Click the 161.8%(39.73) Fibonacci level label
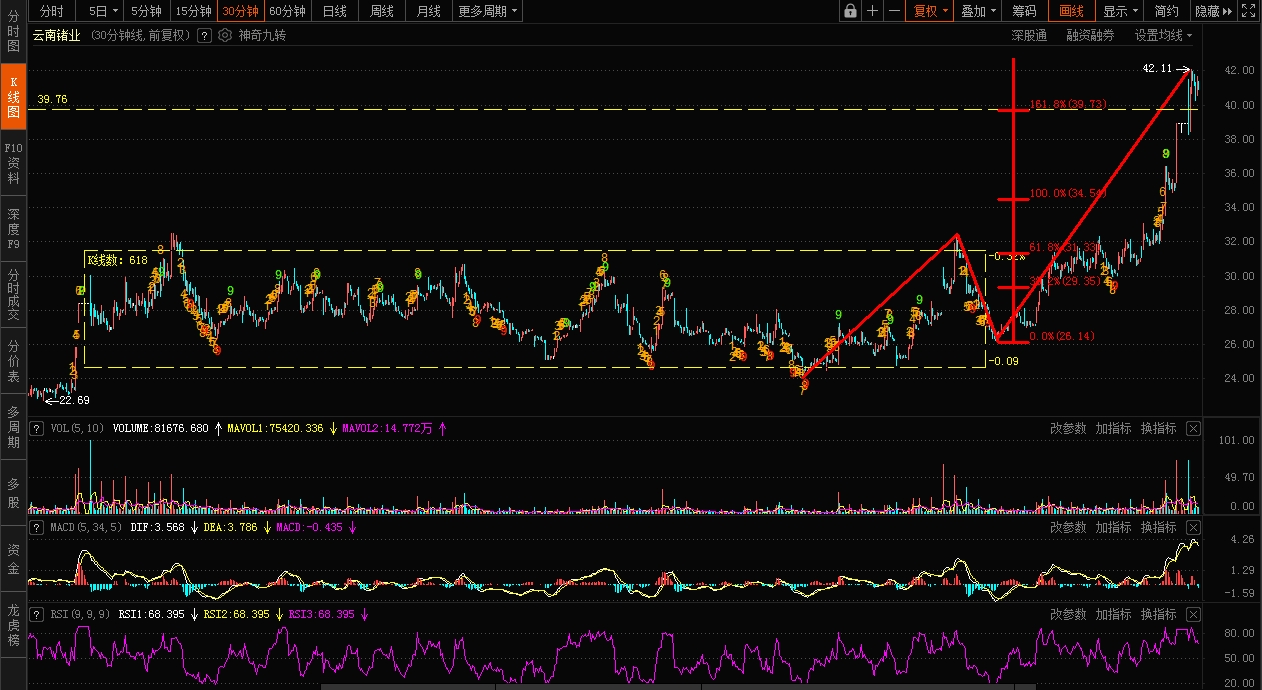Image resolution: width=1262 pixels, height=690 pixels. pyautogui.click(x=1067, y=104)
